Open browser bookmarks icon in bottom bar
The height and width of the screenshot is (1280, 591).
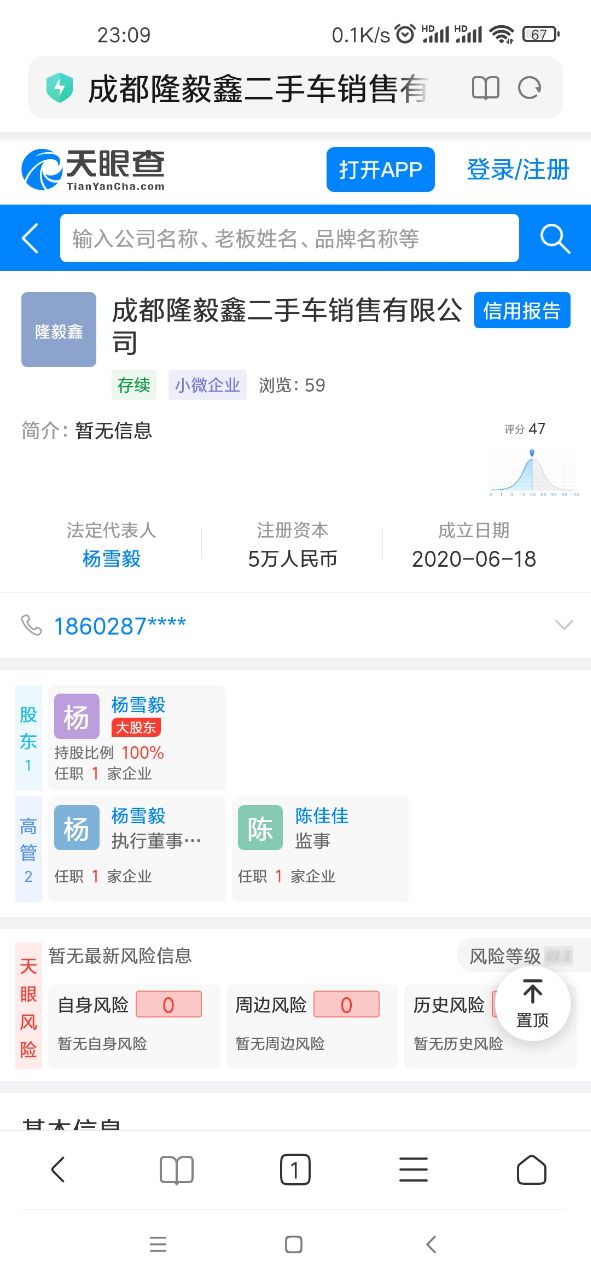click(x=177, y=1170)
